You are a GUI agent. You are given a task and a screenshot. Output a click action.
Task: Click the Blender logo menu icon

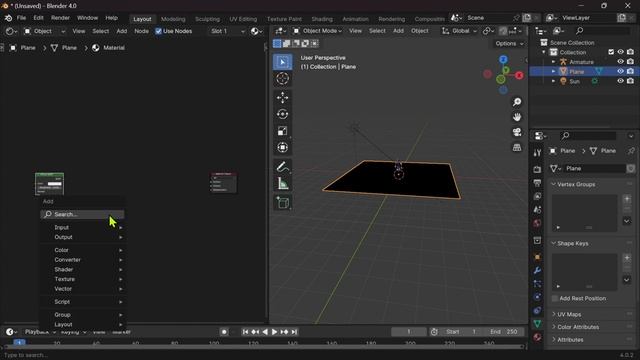8,18
